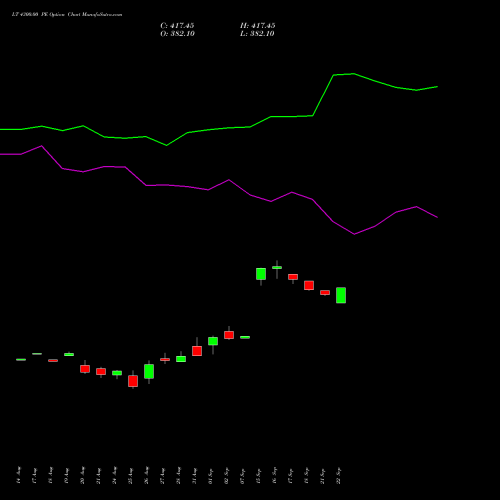Select the green doji candle for 16 Sep
The width and height of the screenshot is (500, 500).
[x=277, y=267]
